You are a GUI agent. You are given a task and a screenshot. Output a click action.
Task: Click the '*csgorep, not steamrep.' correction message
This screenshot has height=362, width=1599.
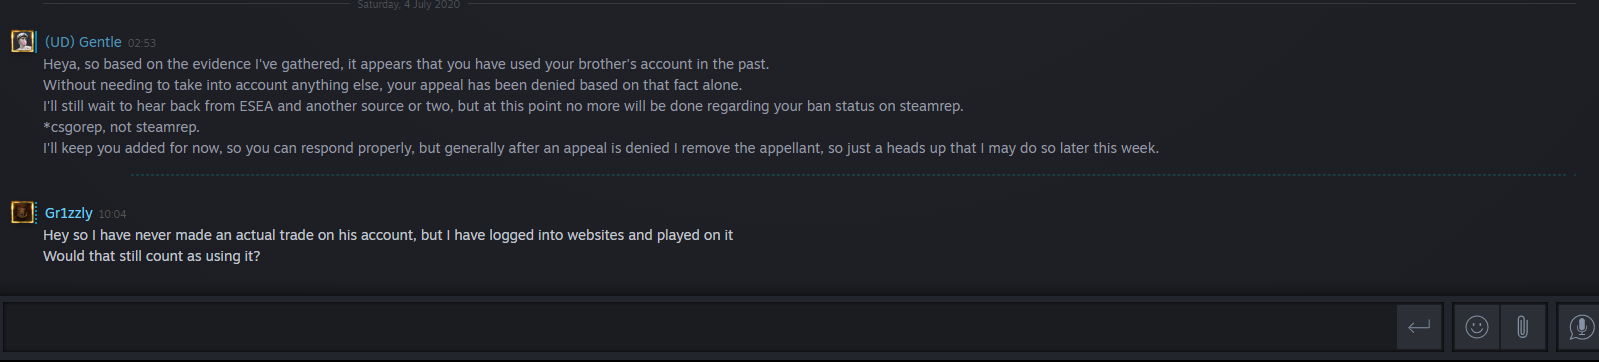click(121, 127)
